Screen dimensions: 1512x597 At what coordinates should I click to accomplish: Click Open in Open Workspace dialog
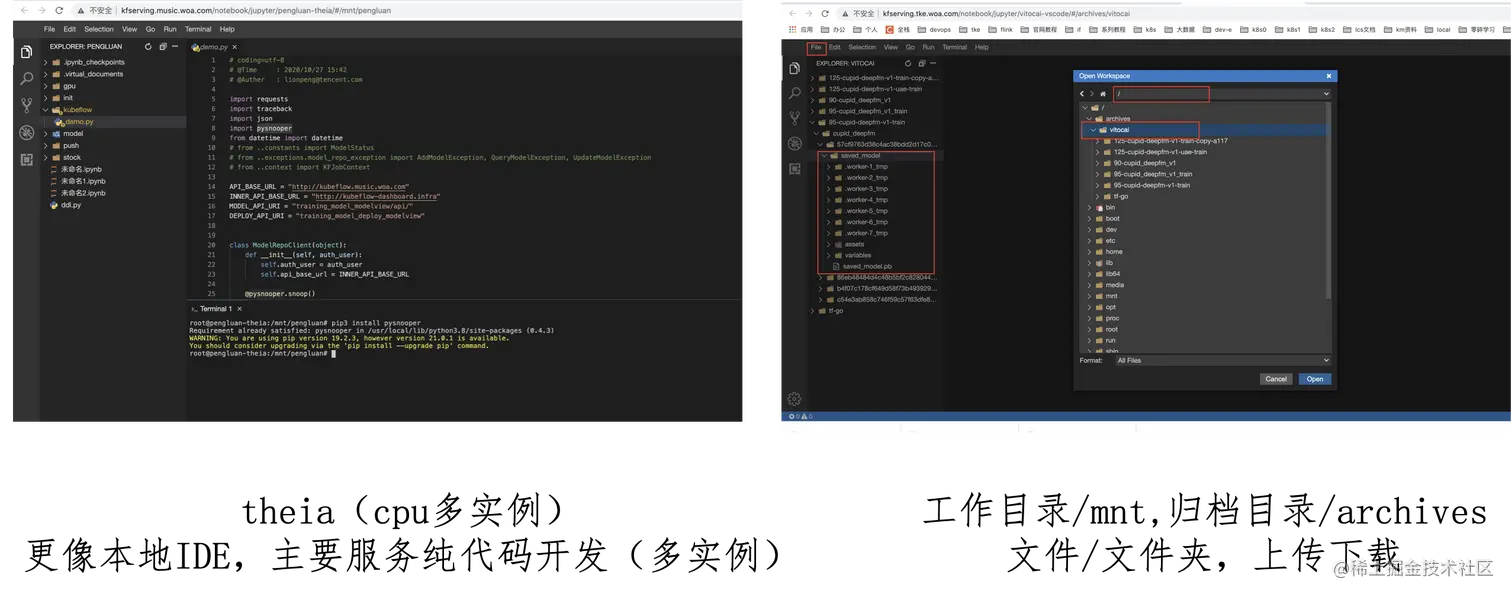click(x=1315, y=379)
